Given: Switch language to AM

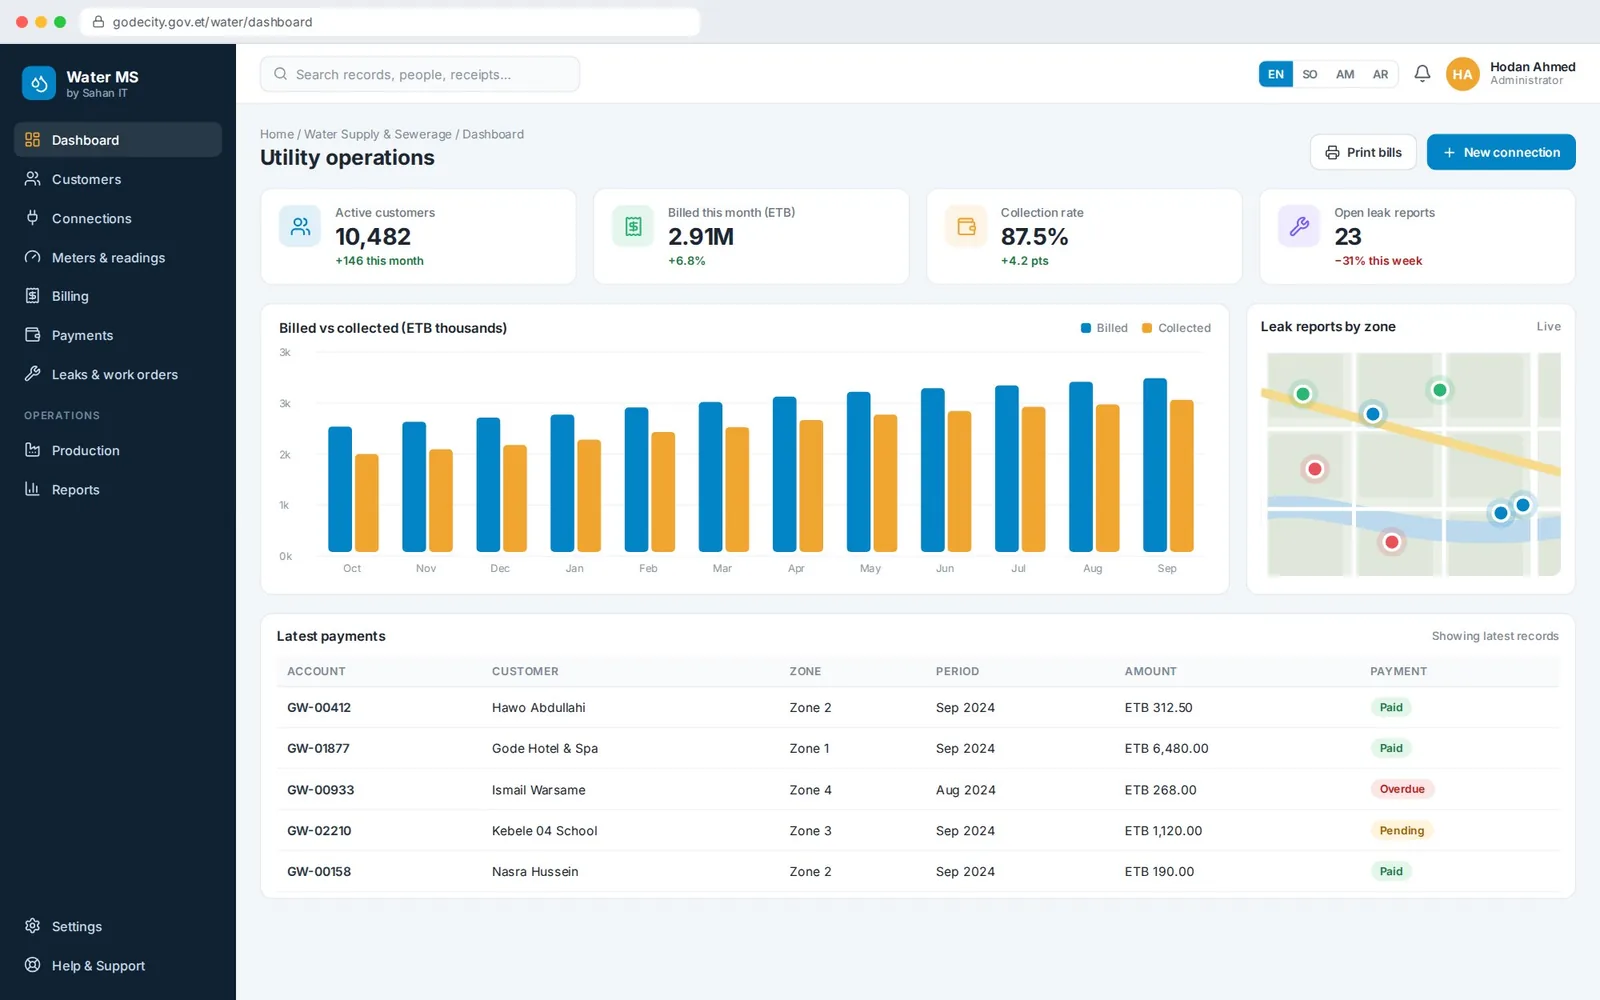Looking at the screenshot, I should 1345,74.
